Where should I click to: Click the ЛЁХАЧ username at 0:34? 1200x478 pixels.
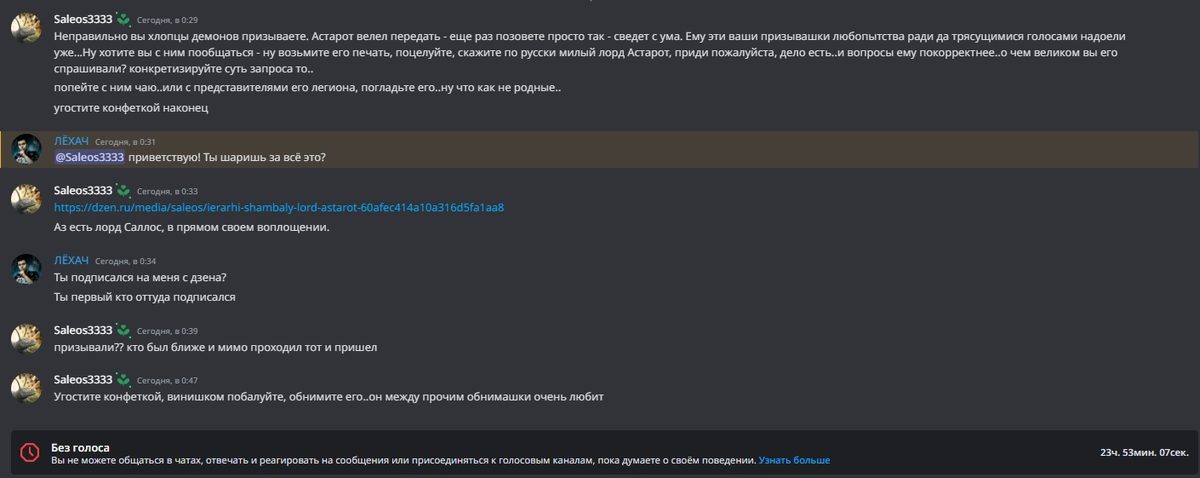tap(71, 261)
